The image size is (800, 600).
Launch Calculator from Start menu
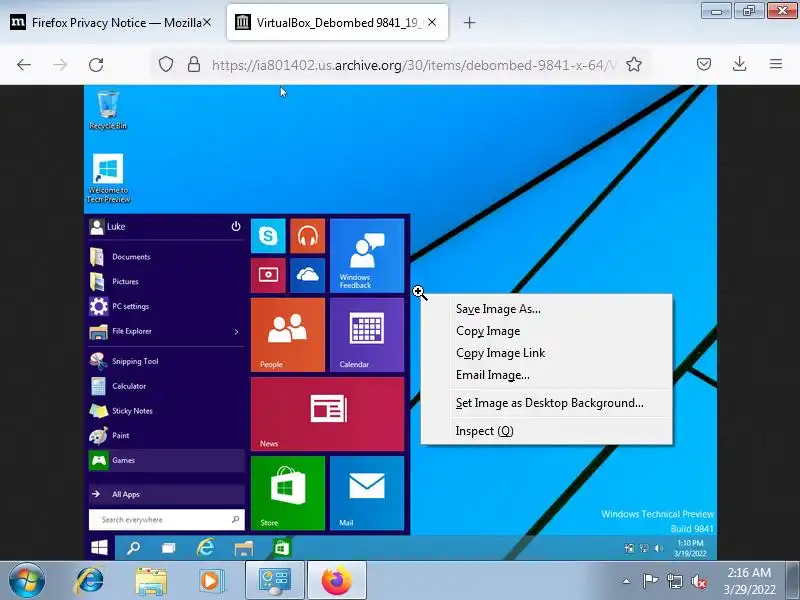(x=166, y=386)
